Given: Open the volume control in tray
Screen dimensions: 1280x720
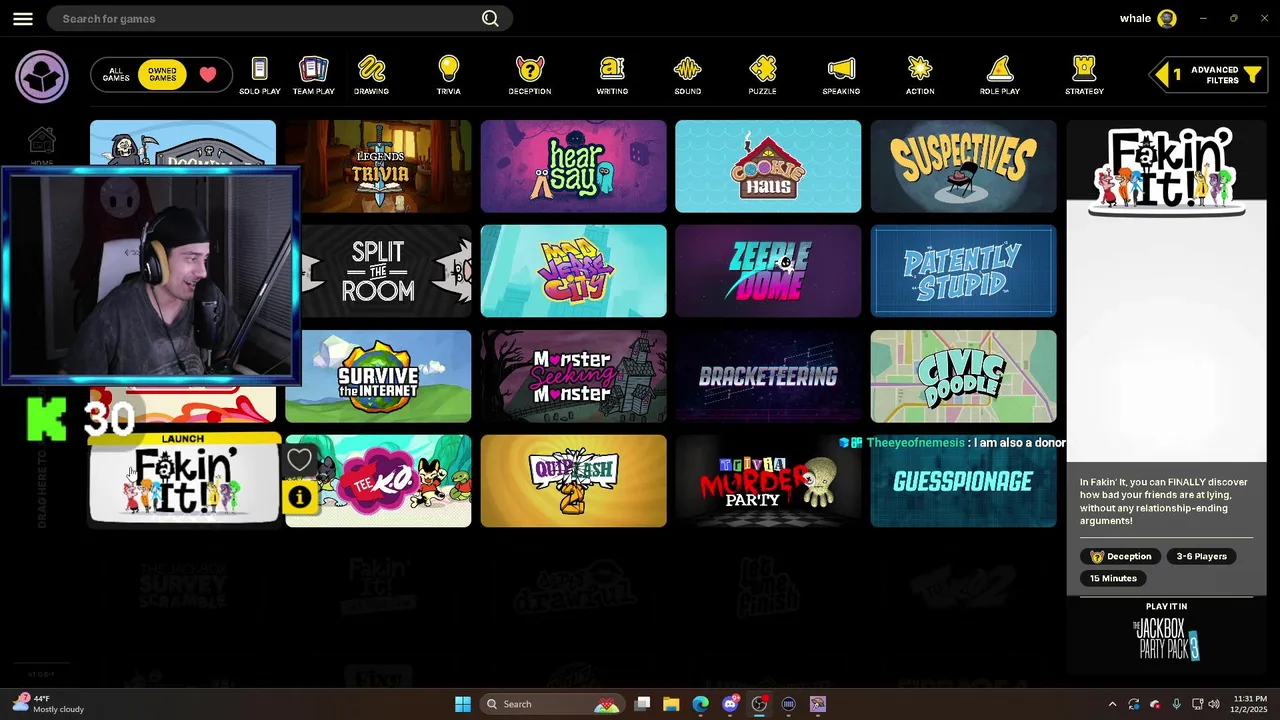Looking at the screenshot, I should click(1214, 704).
